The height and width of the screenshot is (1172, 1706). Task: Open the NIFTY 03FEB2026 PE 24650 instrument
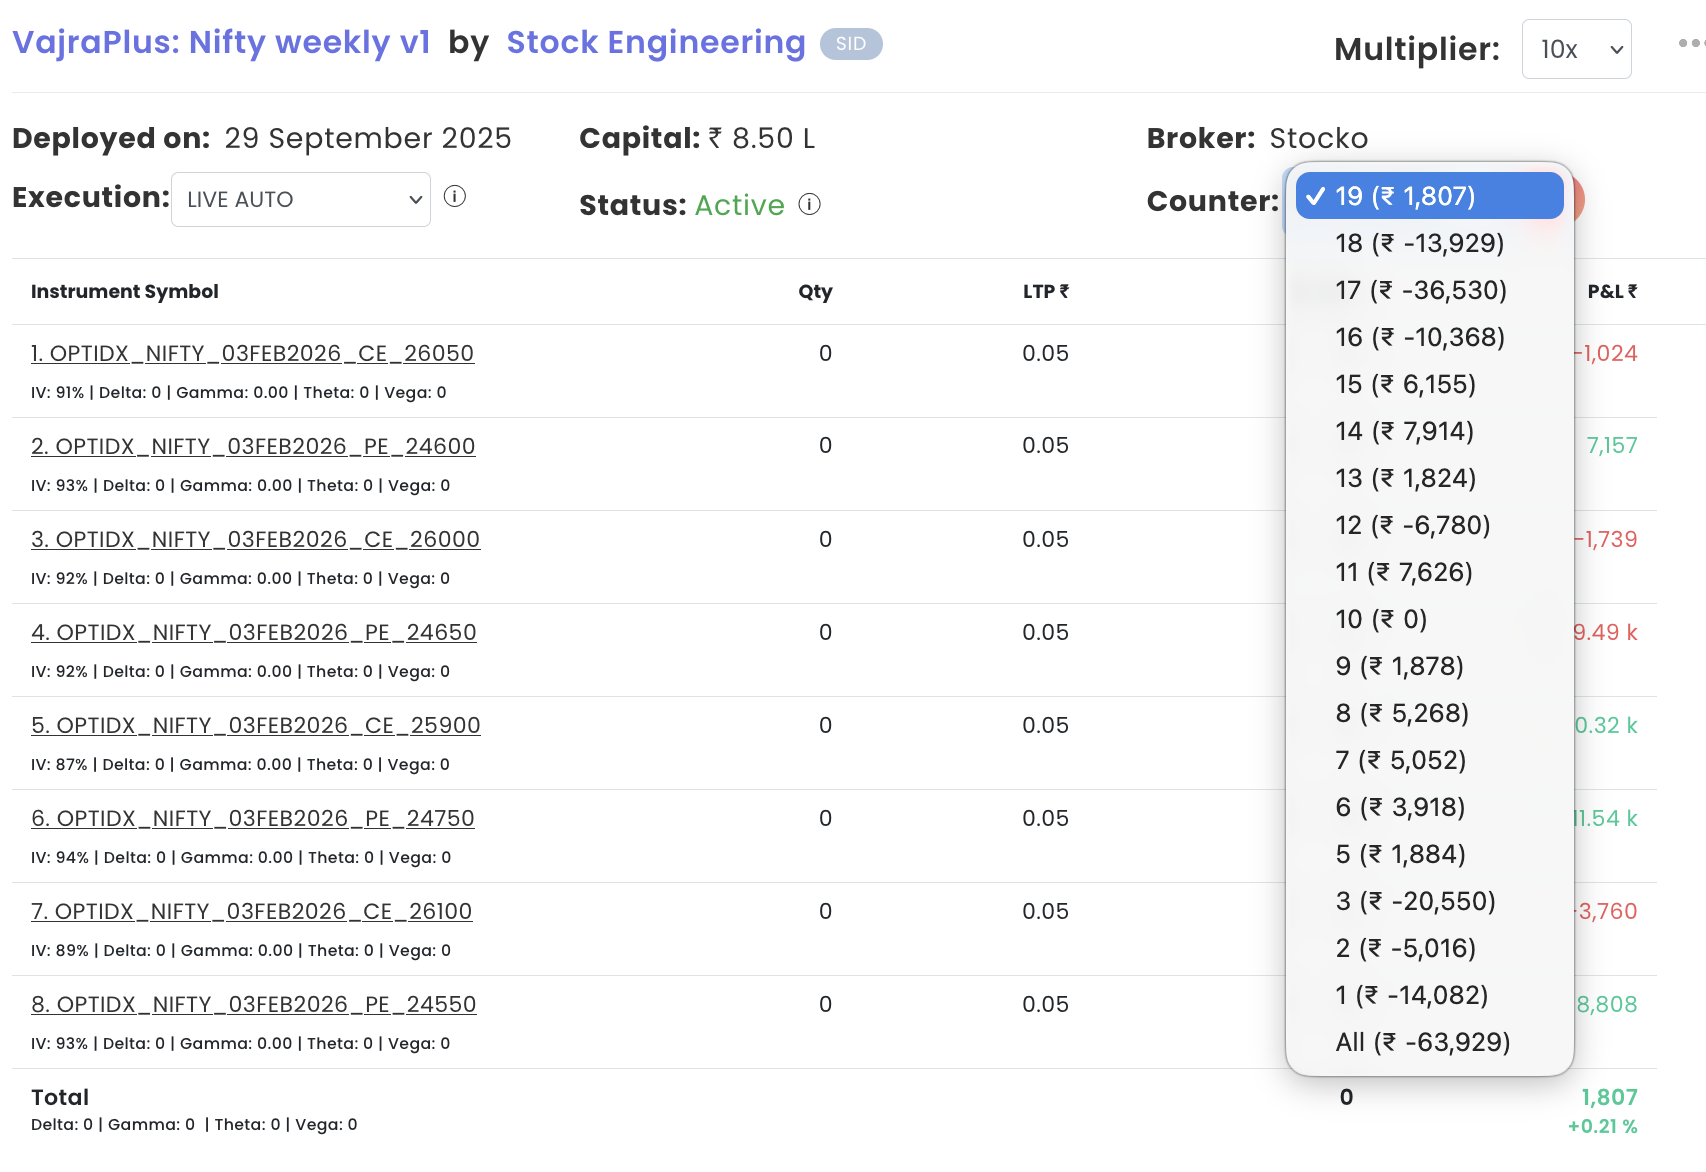253,632
